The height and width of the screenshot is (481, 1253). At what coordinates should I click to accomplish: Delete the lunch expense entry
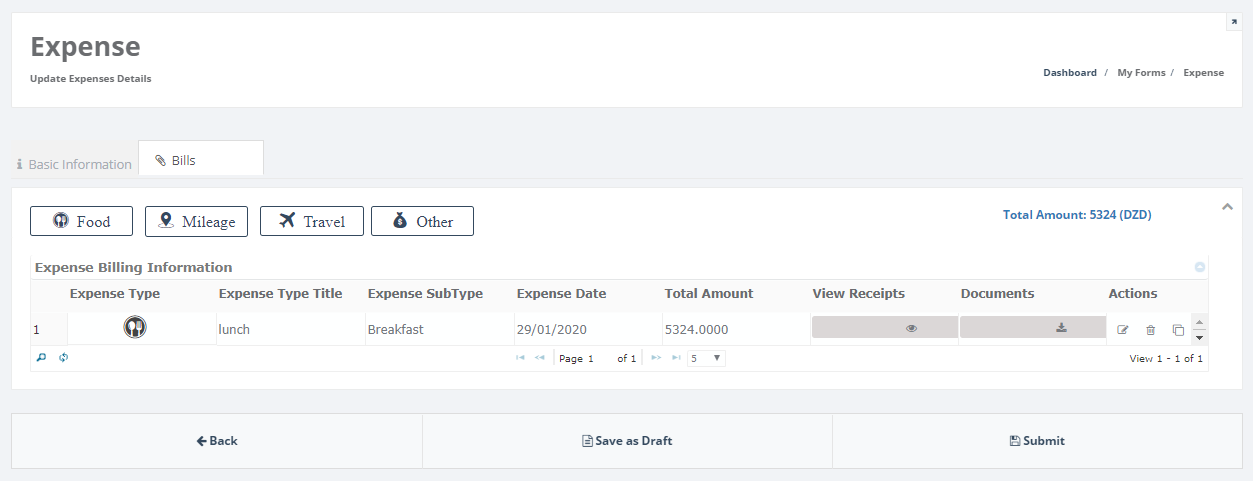pyautogui.click(x=1150, y=330)
